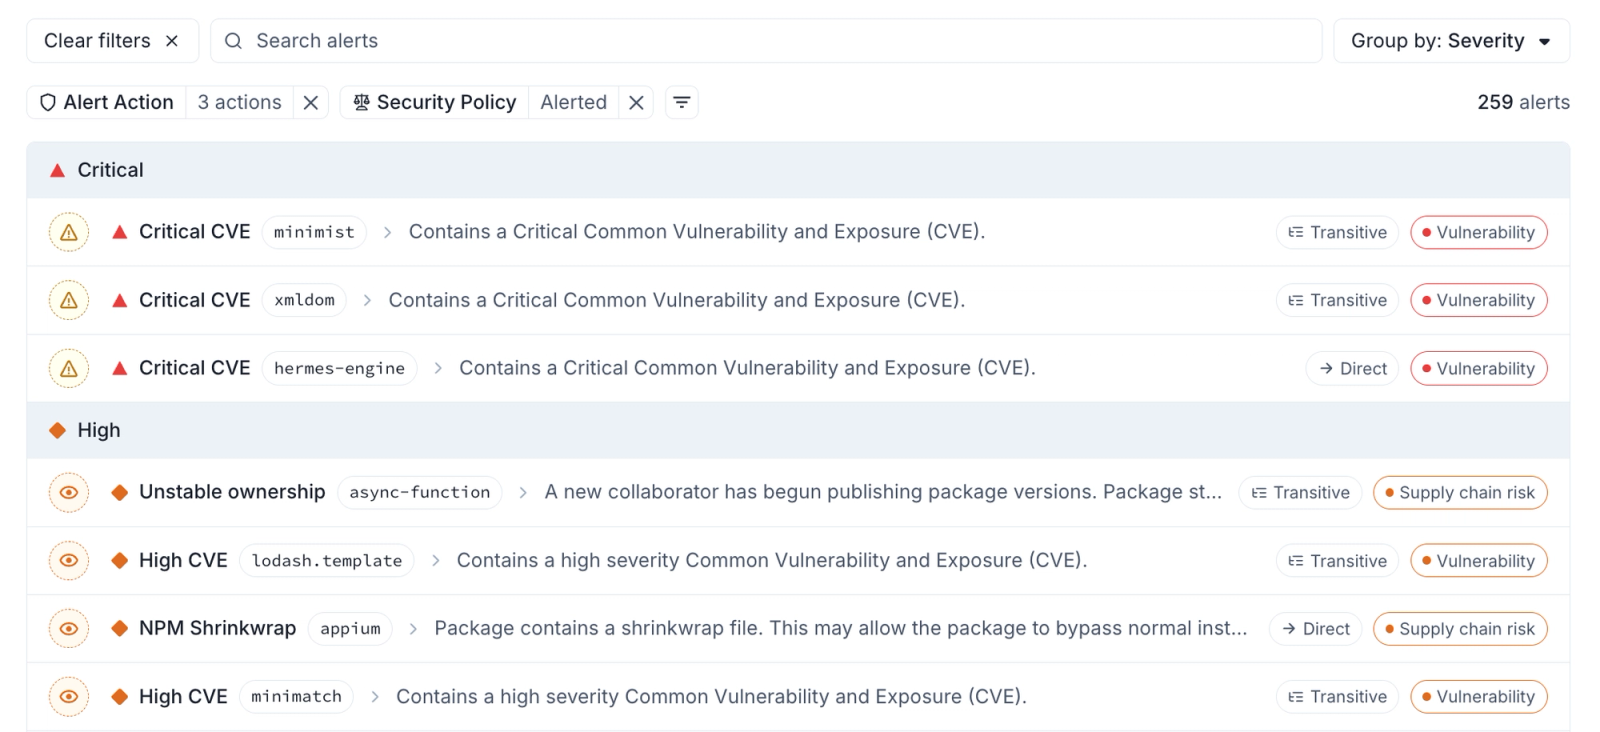This screenshot has width=1600, height=732.
Task: Open High CVE title on minimatch row
Action: coord(183,696)
